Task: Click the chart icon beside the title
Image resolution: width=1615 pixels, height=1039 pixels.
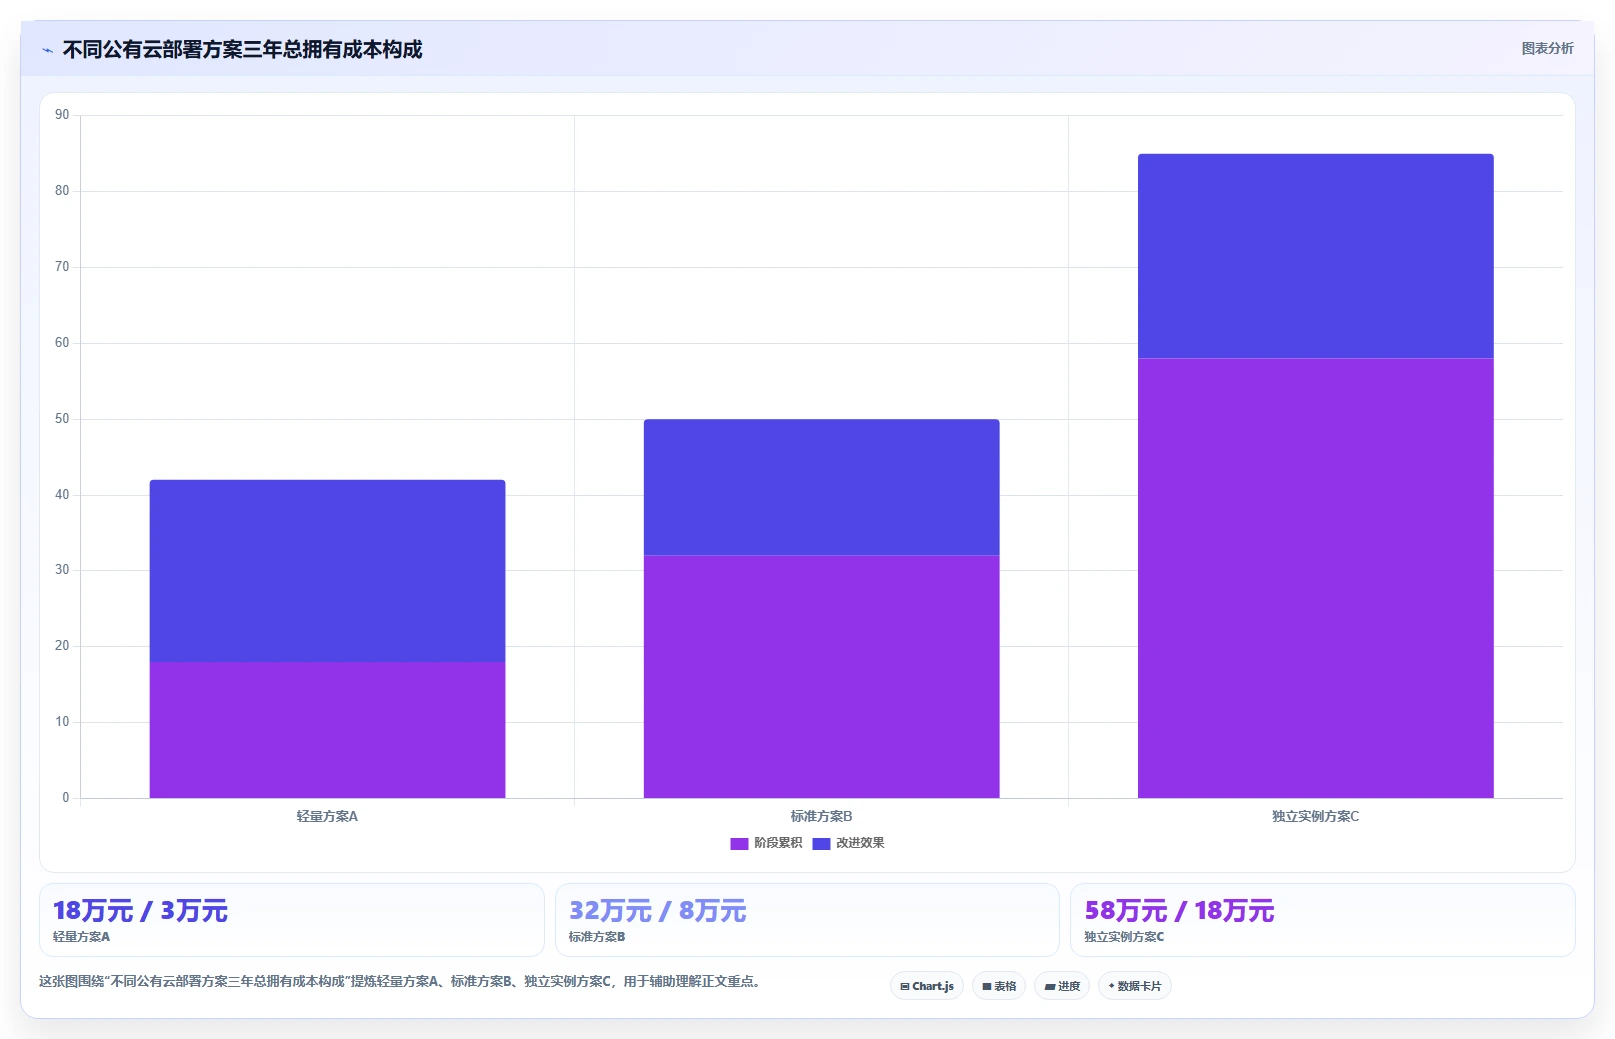Action: tap(47, 50)
